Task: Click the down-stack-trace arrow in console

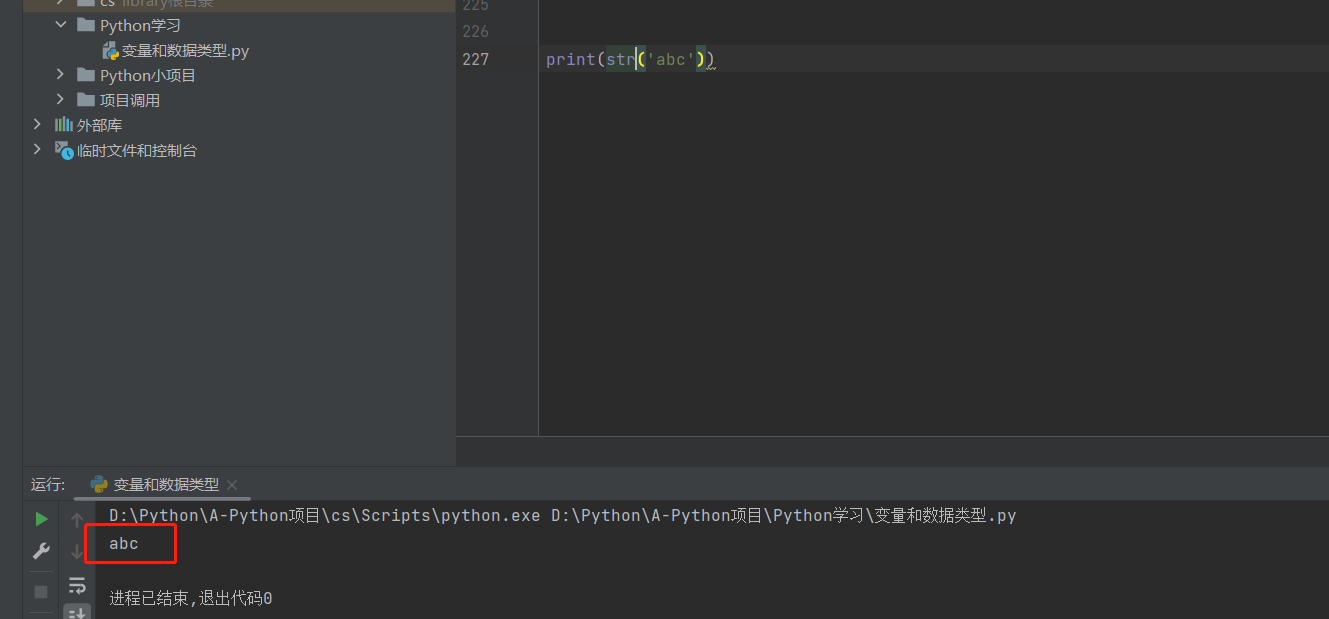Action: tap(77, 552)
